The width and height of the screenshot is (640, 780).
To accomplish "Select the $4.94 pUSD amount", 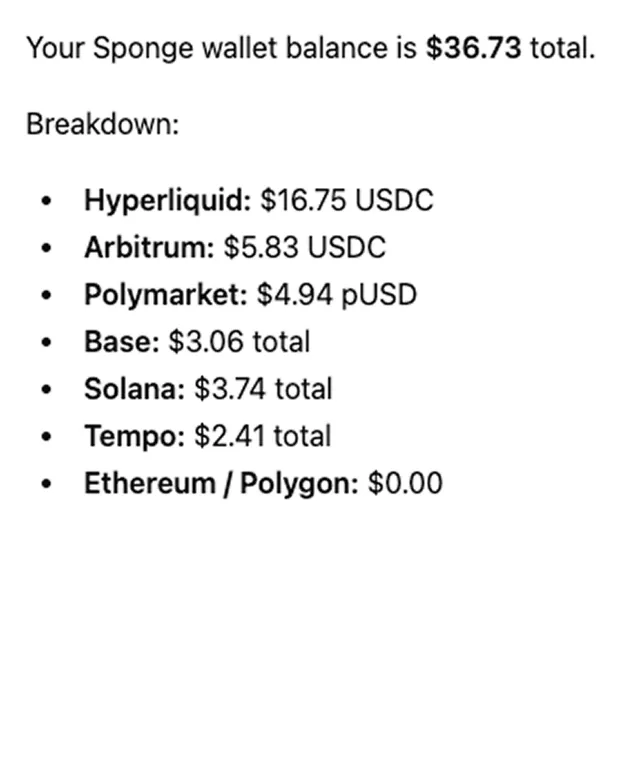I will [x=337, y=295].
